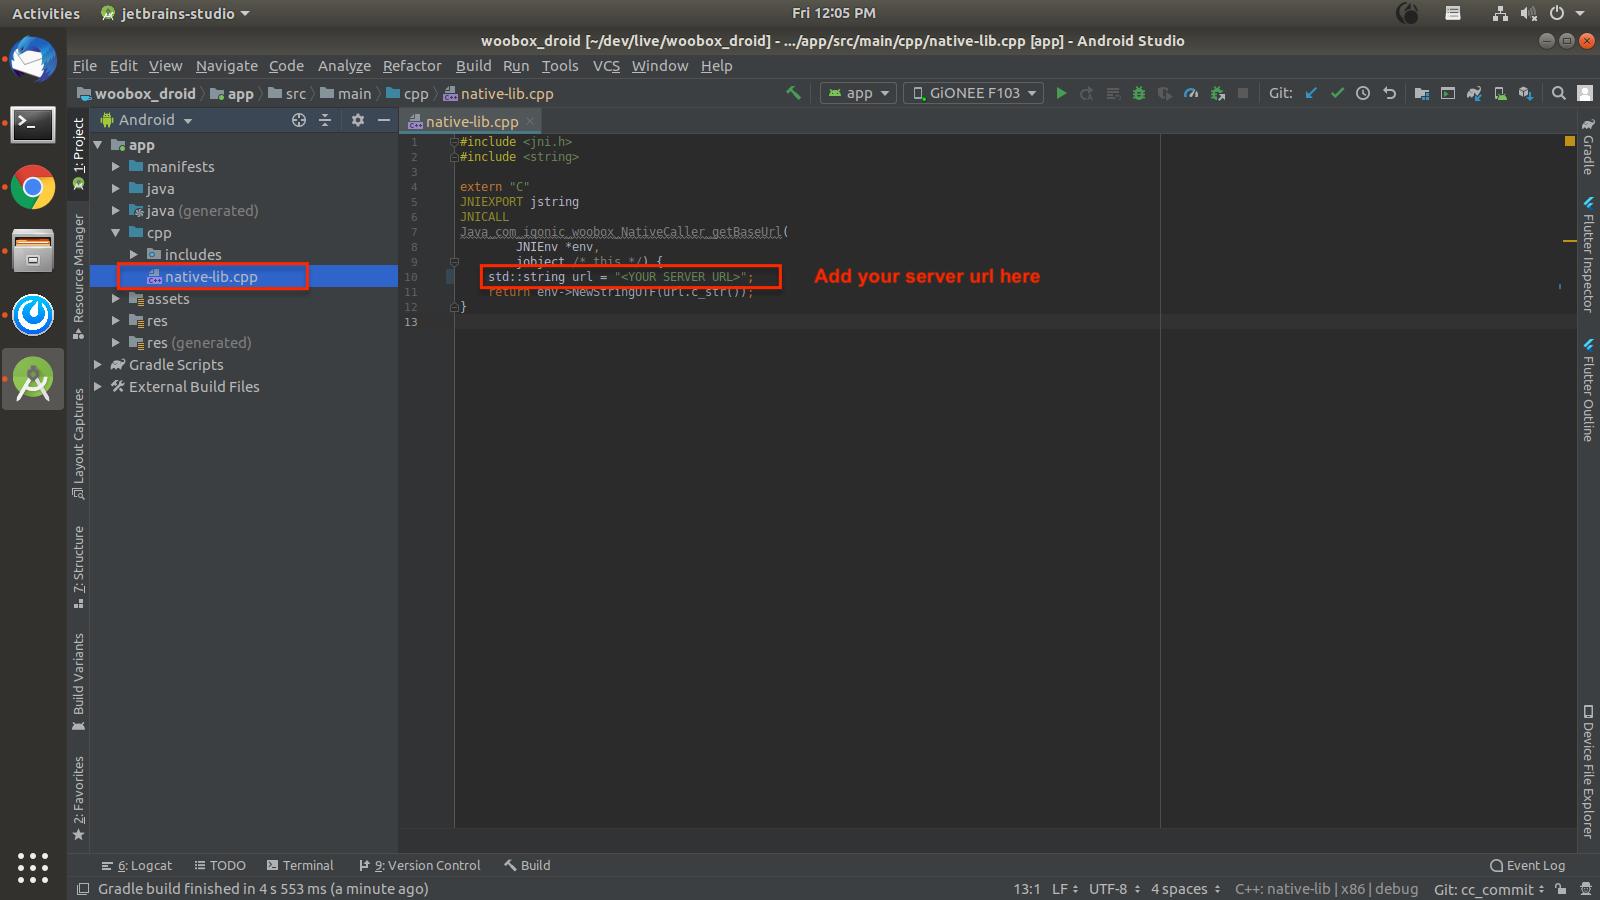Toggle the 1: Project tool window
Viewport: 1600px width, 900px height.
click(x=79, y=154)
